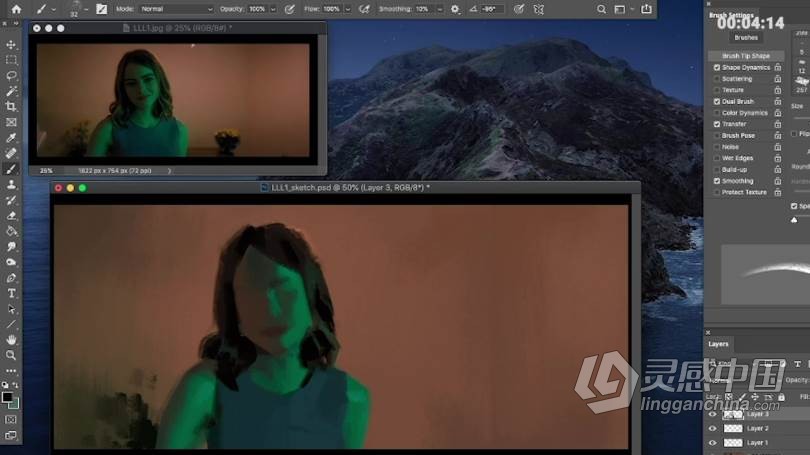
Task: Click the Home icon in options bar
Action: click(17, 9)
